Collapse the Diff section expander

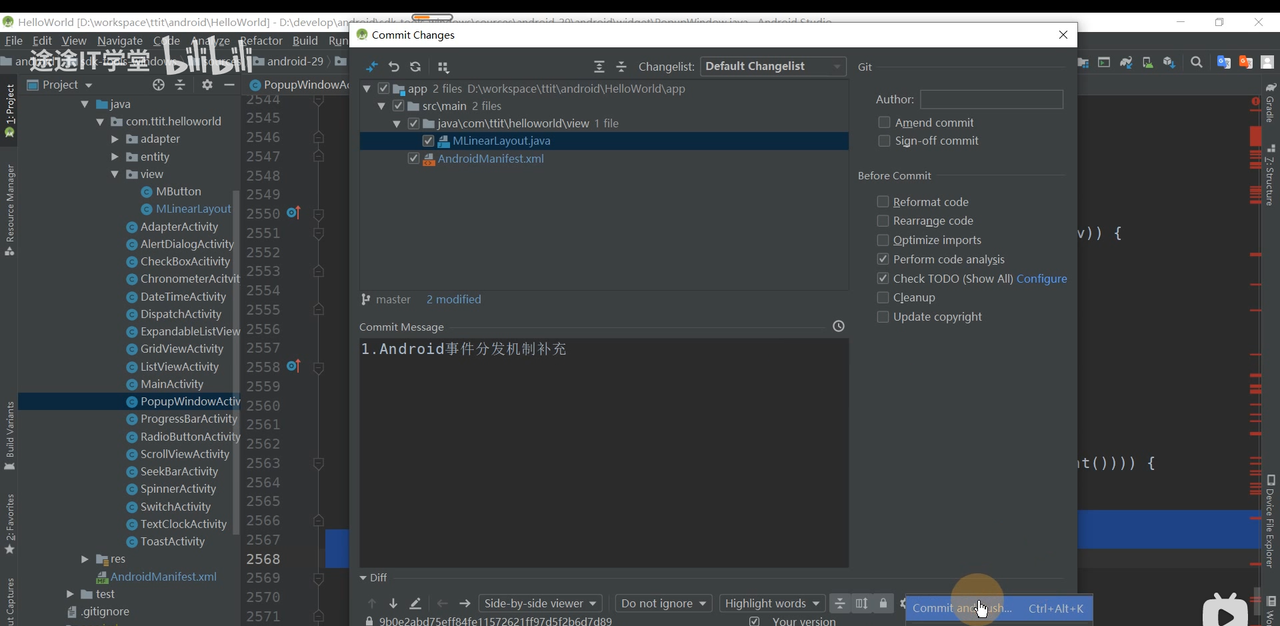click(364, 578)
